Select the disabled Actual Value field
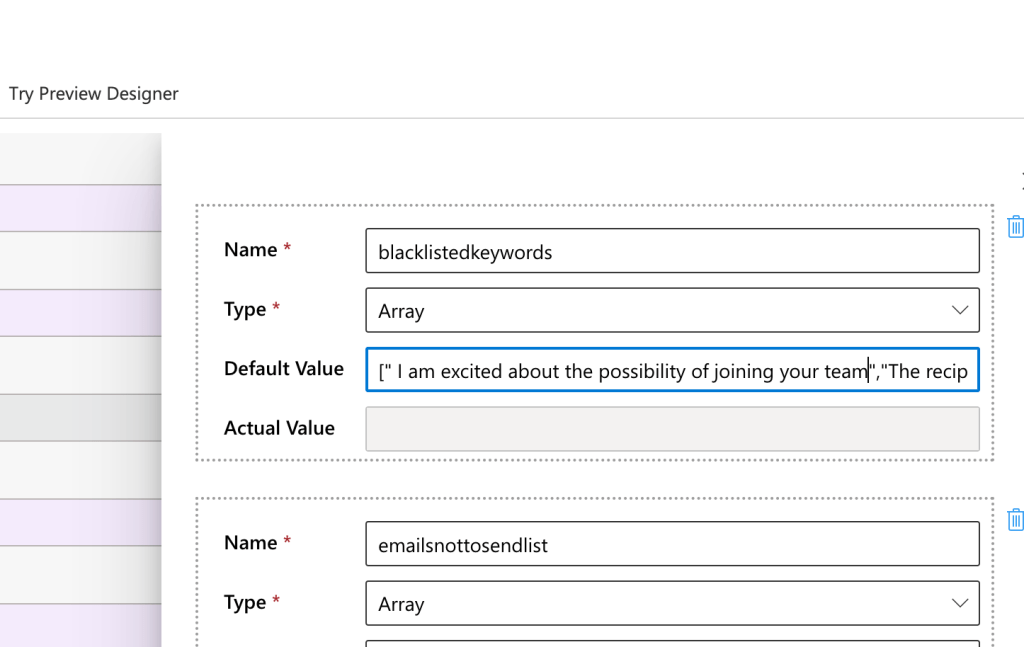The image size is (1024, 647). (672, 429)
